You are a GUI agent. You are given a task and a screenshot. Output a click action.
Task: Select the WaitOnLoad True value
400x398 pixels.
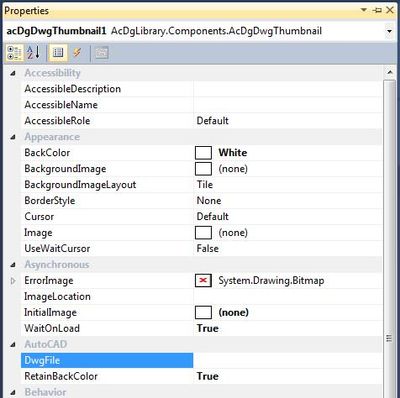pyautogui.click(x=208, y=328)
